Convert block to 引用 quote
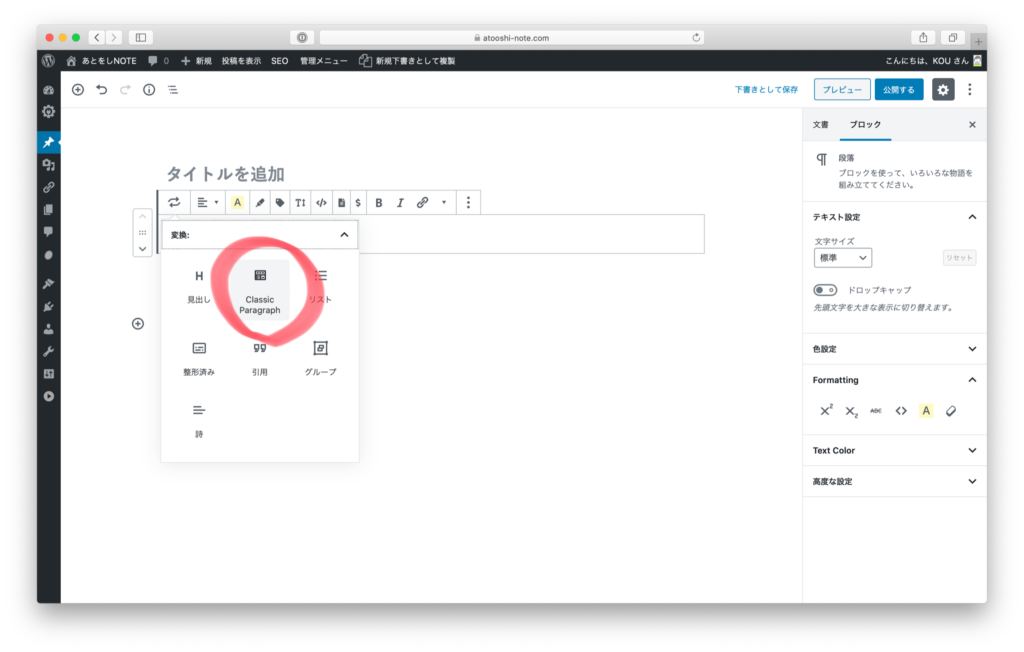Viewport: 1024px width, 652px height. [260, 358]
